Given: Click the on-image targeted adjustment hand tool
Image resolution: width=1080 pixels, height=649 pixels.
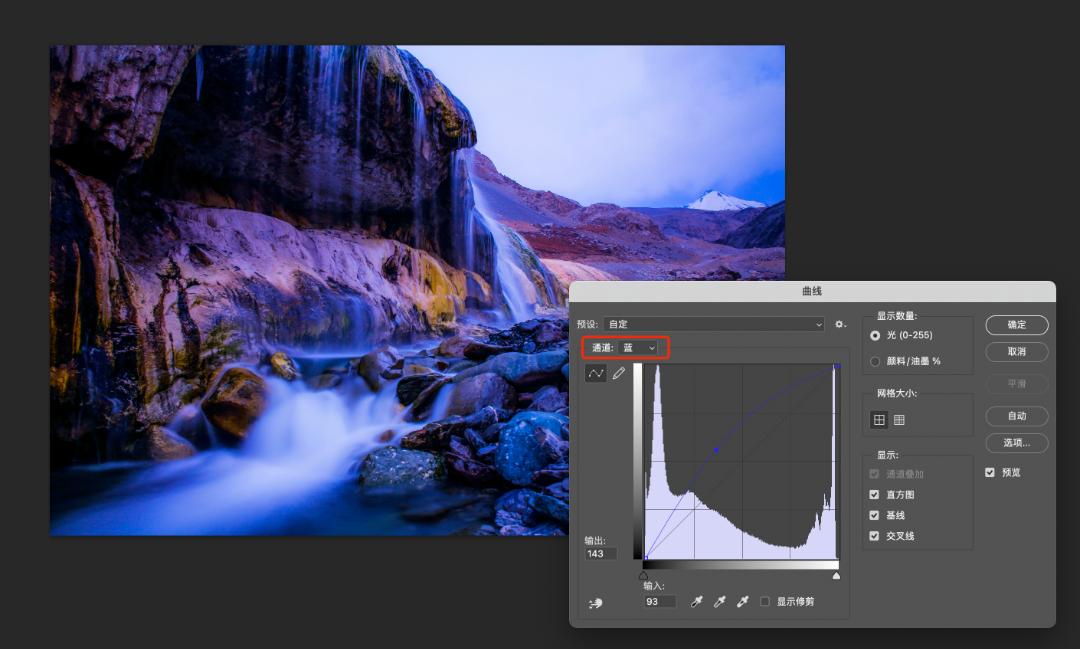Looking at the screenshot, I should (596, 603).
